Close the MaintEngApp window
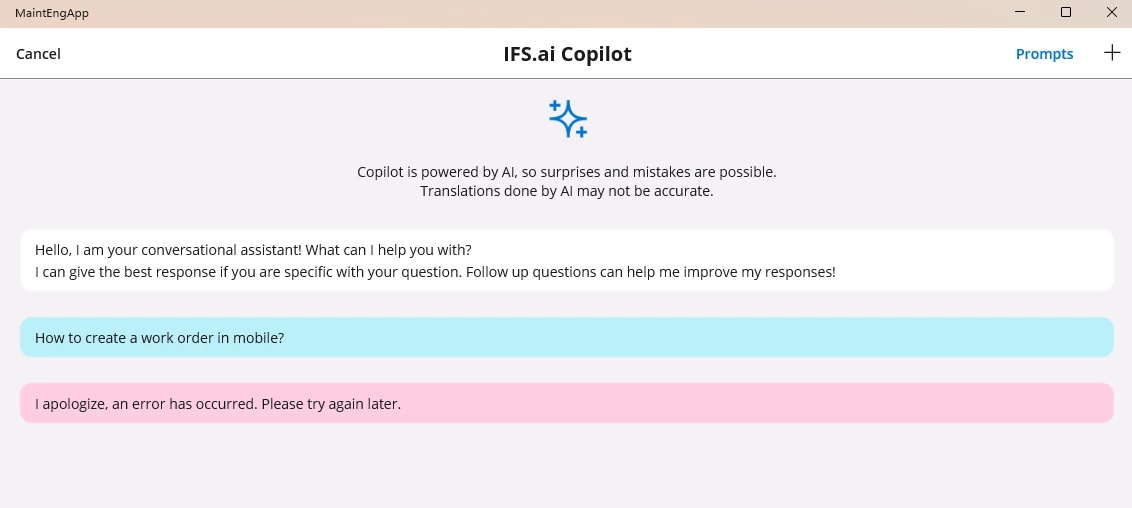The height and width of the screenshot is (508, 1132). pos(1111,13)
